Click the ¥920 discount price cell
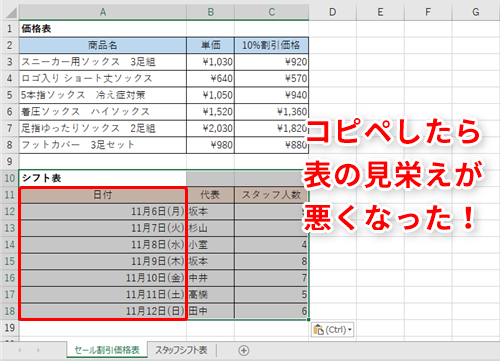This screenshot has height=361, width=500. click(271, 62)
